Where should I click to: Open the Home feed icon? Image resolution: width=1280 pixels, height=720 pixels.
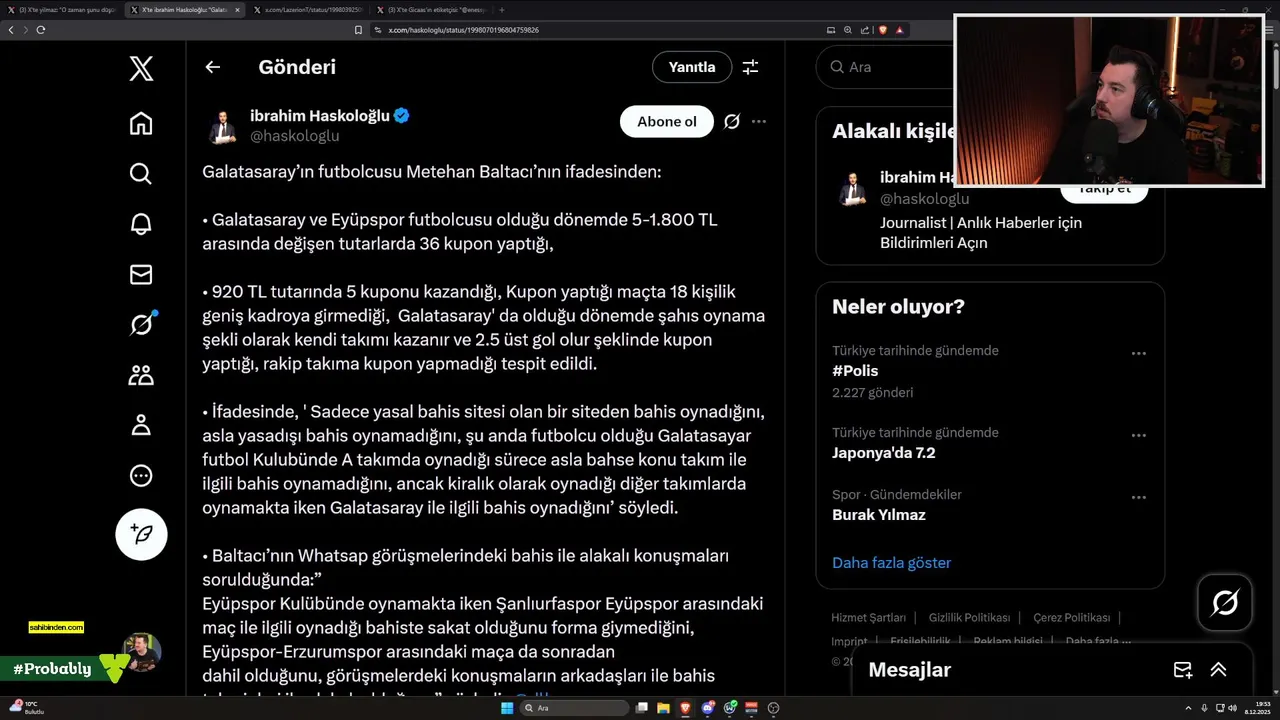point(141,123)
